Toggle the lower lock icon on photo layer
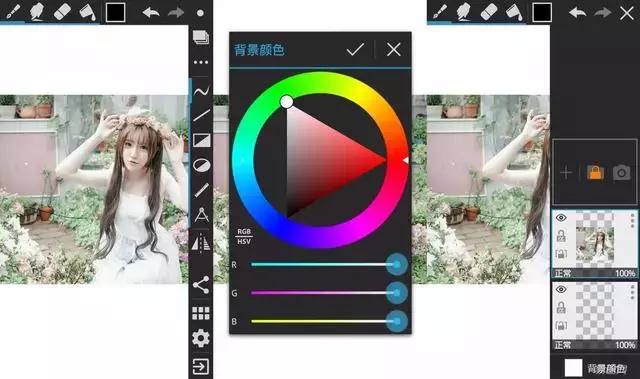 (561, 254)
